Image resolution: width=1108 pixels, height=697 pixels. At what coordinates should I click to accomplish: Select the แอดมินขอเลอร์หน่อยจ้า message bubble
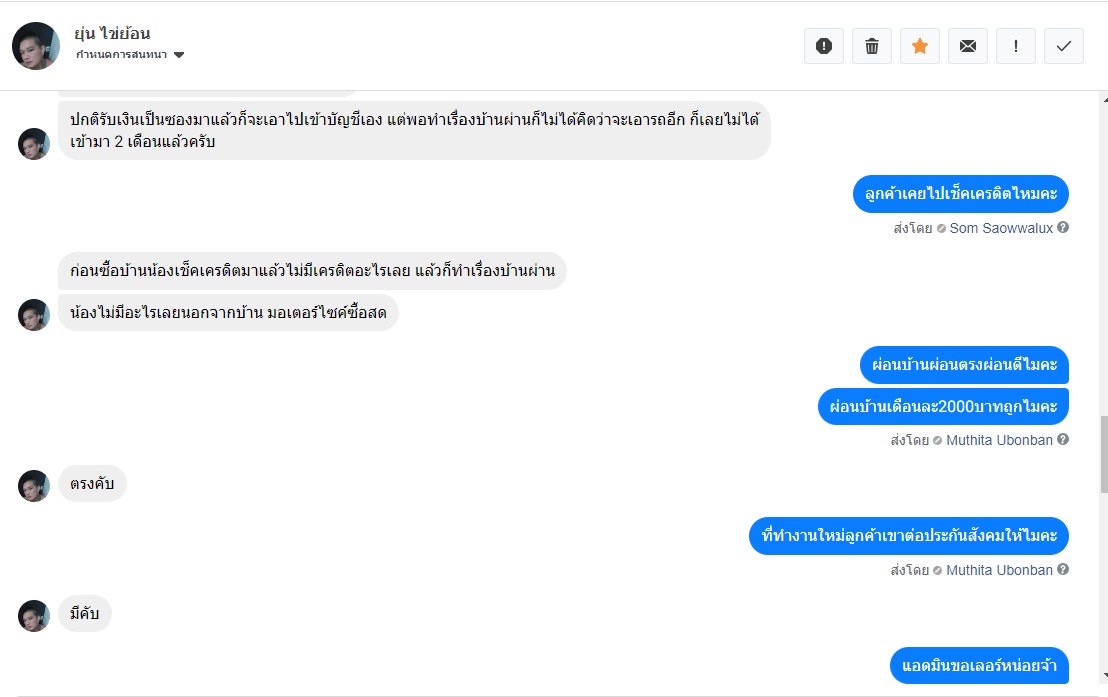click(979, 665)
